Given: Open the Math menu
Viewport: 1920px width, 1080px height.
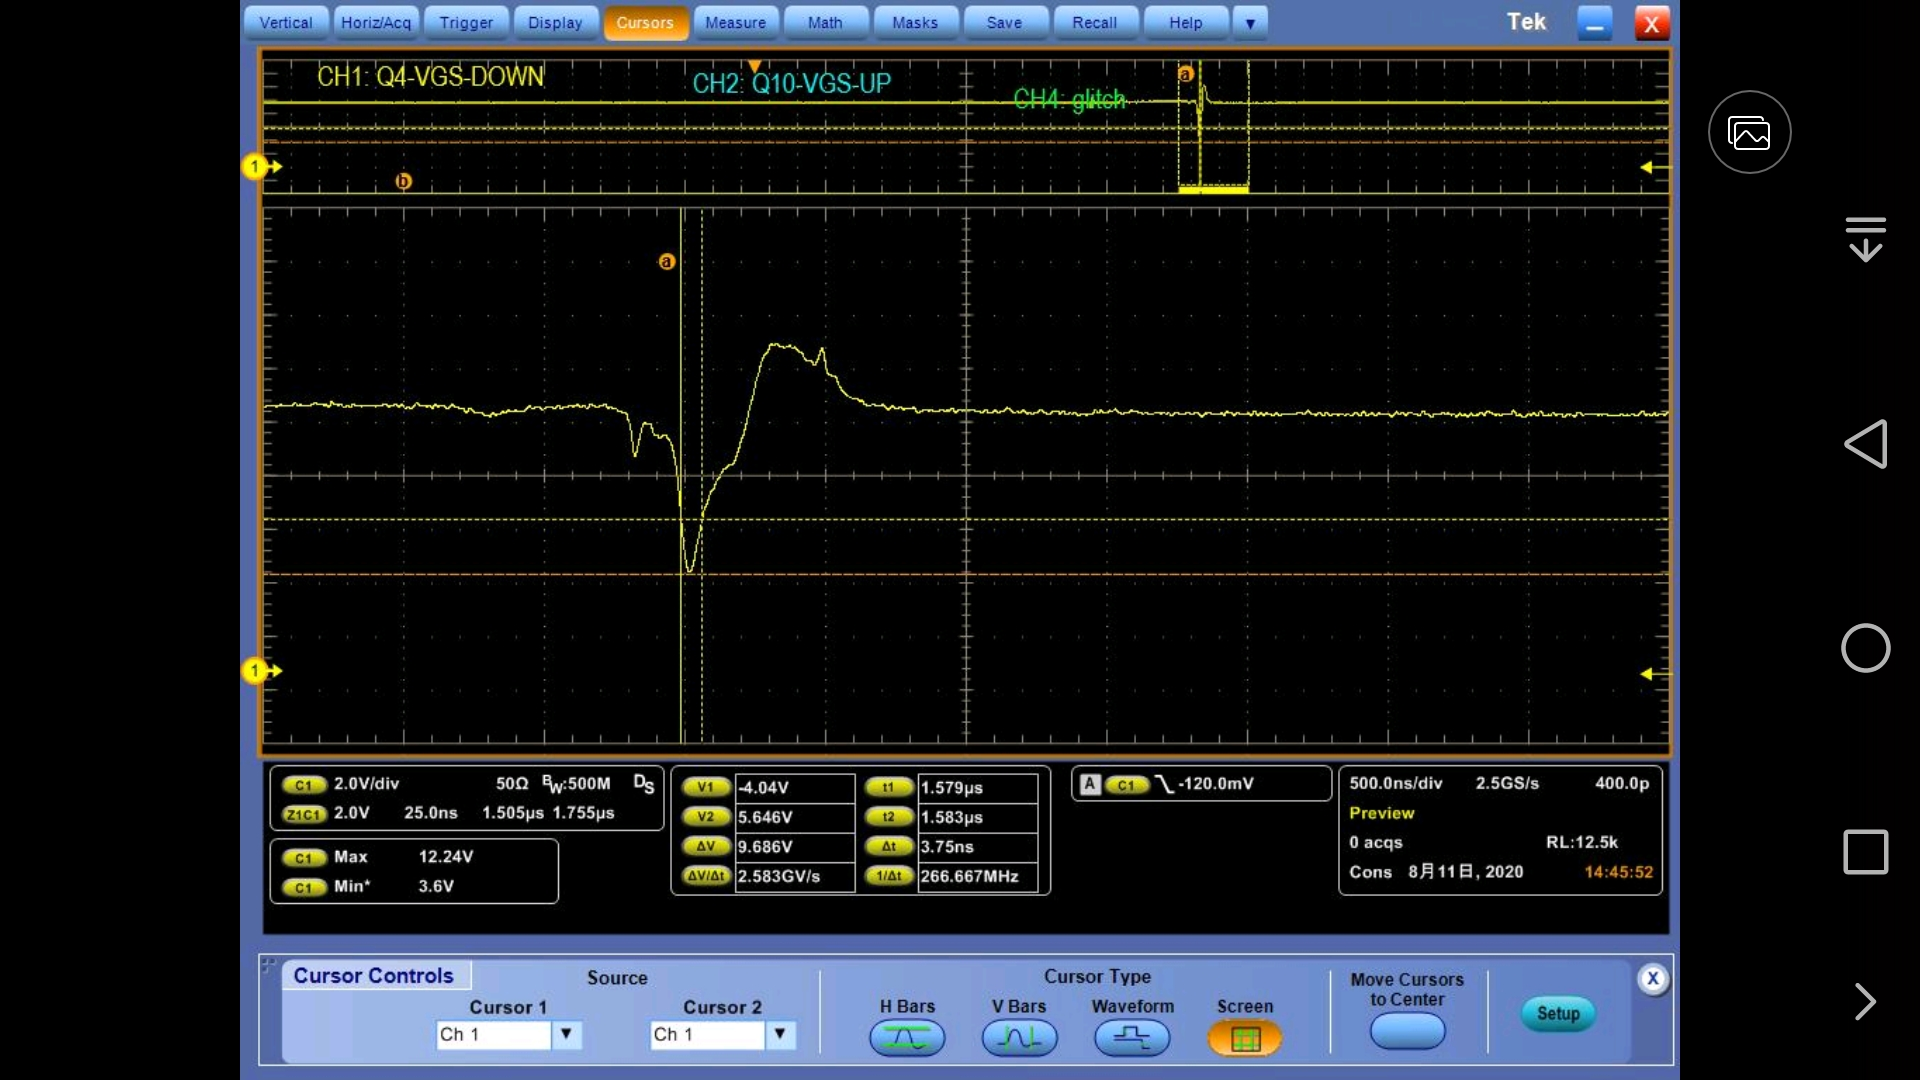Looking at the screenshot, I should click(x=825, y=22).
